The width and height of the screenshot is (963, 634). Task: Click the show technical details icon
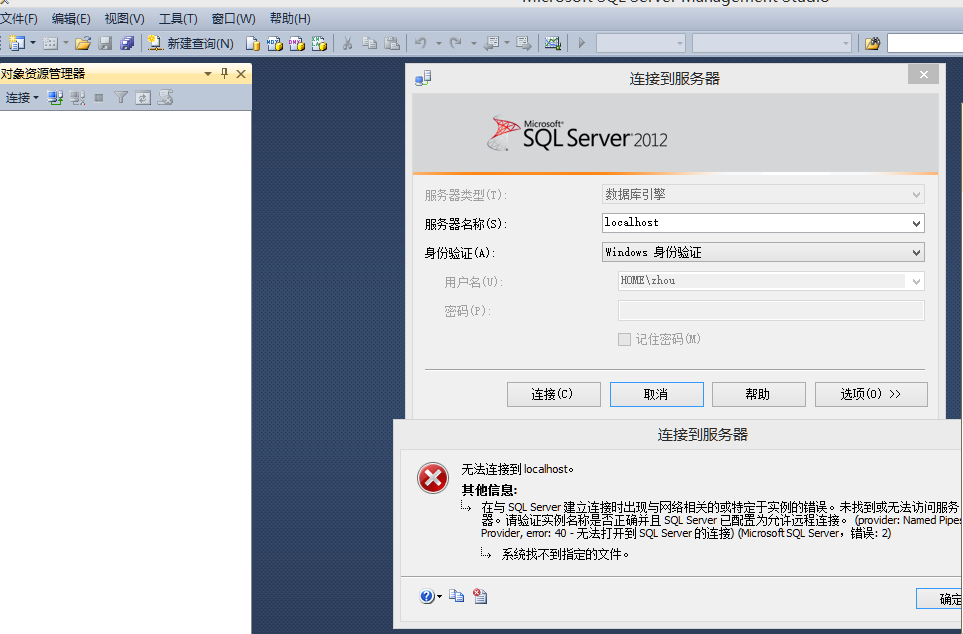tap(480, 596)
